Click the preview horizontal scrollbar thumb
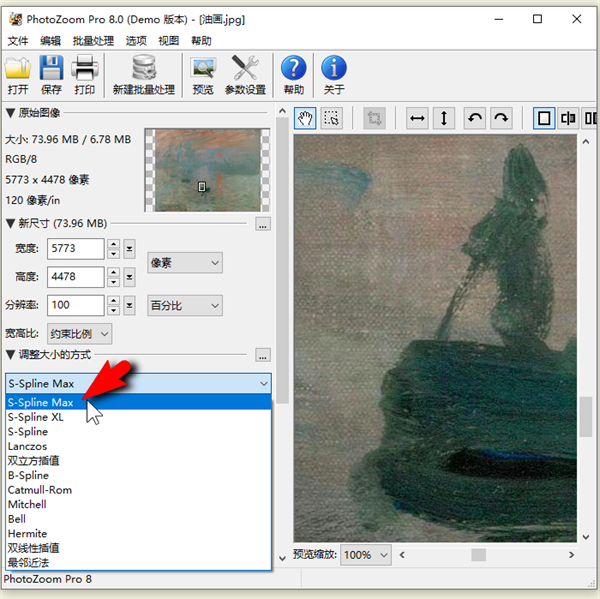 coord(478,555)
